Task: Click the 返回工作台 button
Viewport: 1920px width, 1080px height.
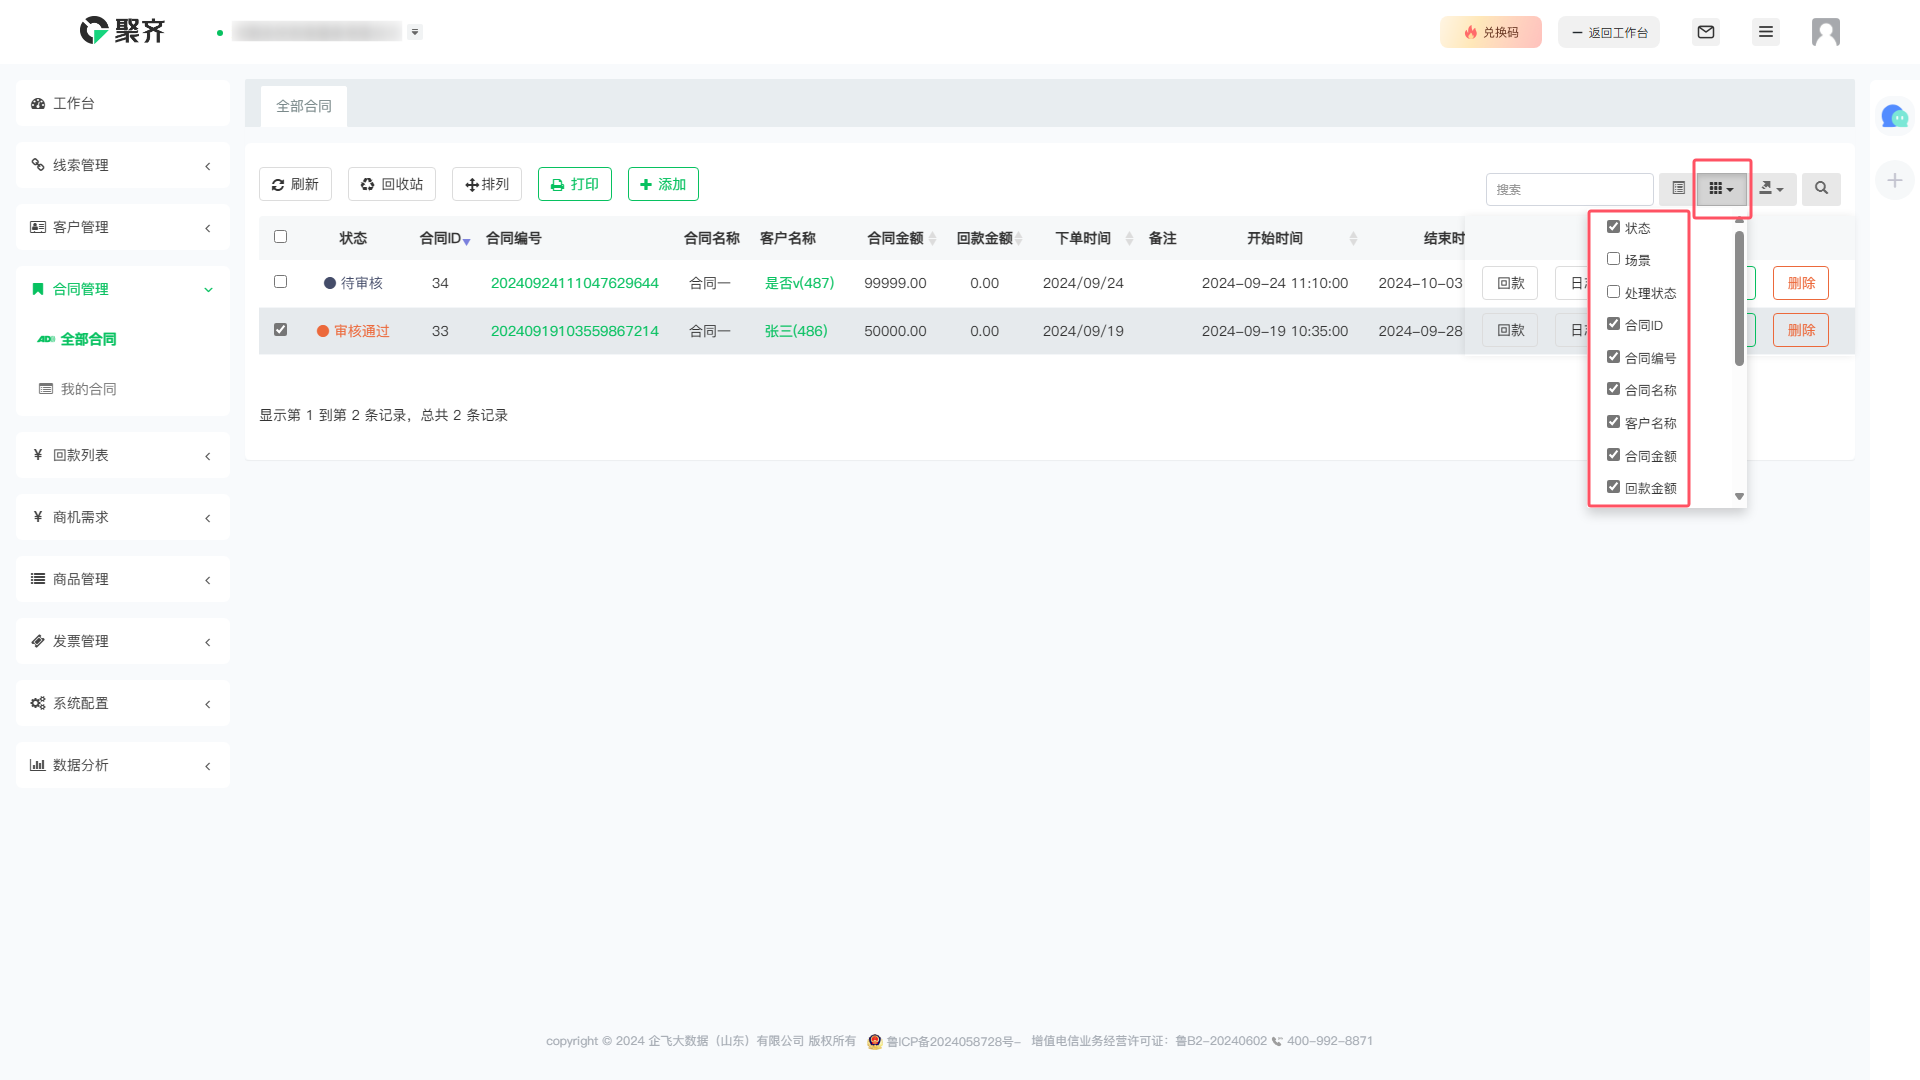Action: coord(1609,32)
